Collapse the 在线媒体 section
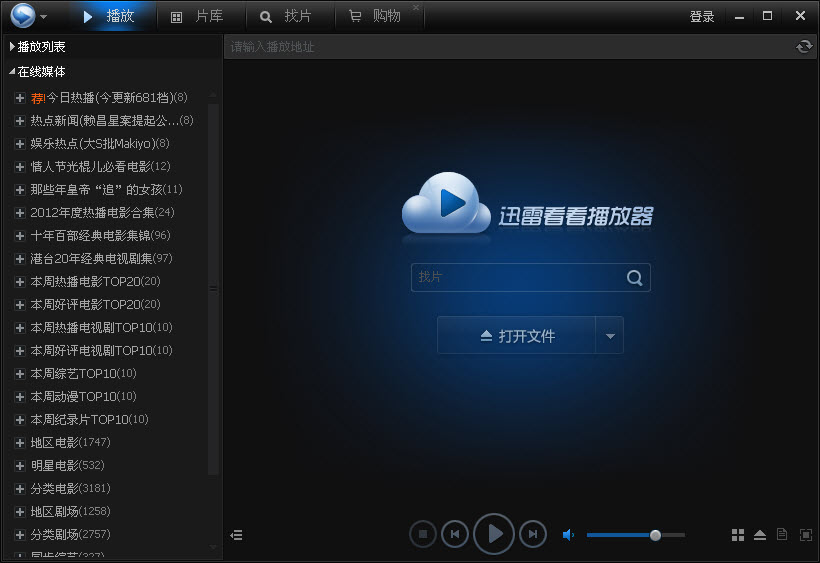The image size is (820, 563). pyautogui.click(x=12, y=72)
